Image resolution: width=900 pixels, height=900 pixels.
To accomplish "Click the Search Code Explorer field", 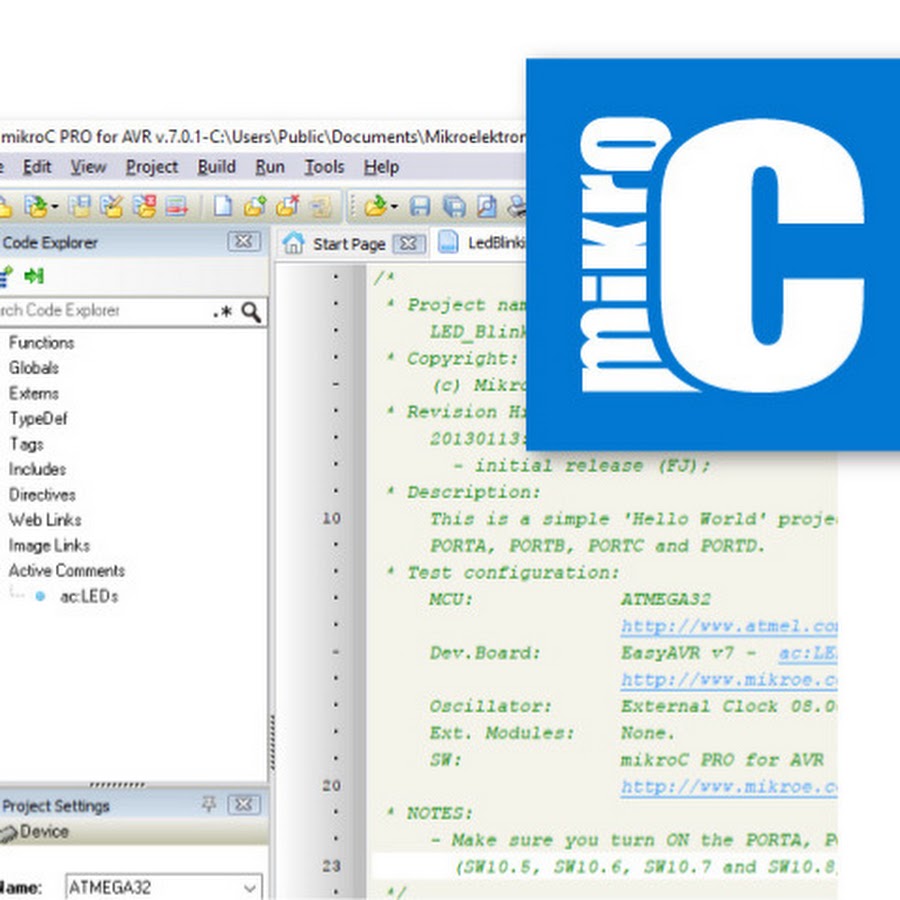I will click(x=104, y=311).
